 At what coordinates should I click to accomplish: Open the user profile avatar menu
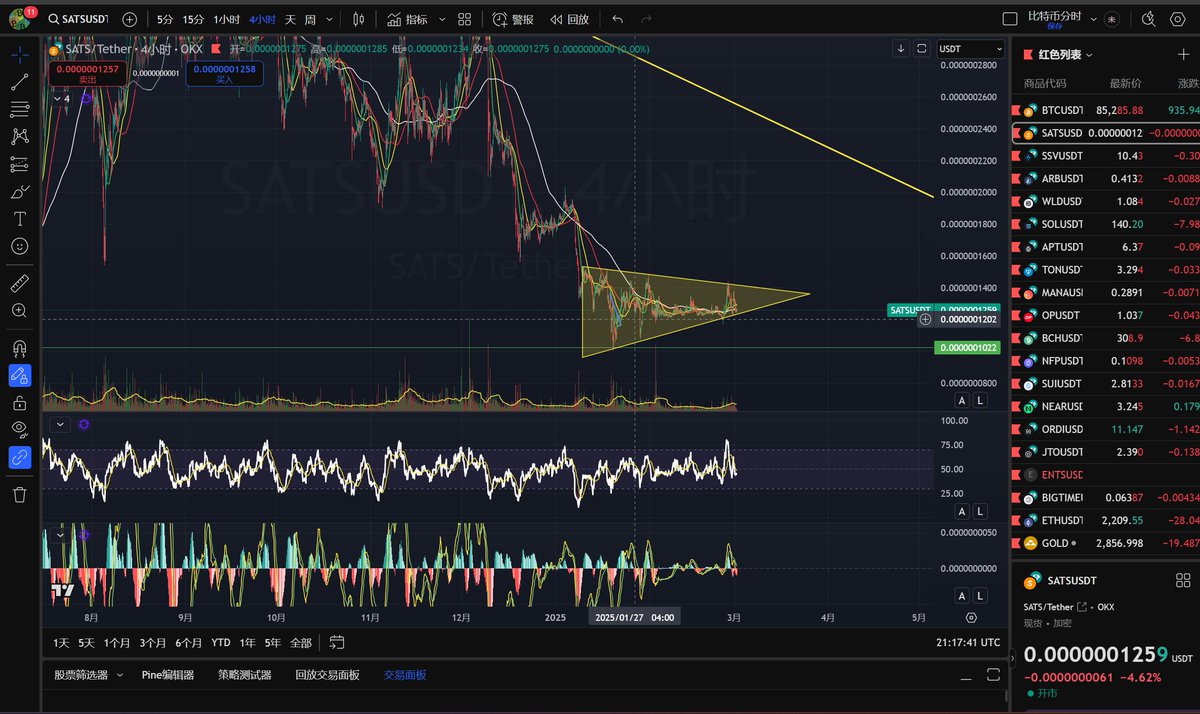[20, 18]
